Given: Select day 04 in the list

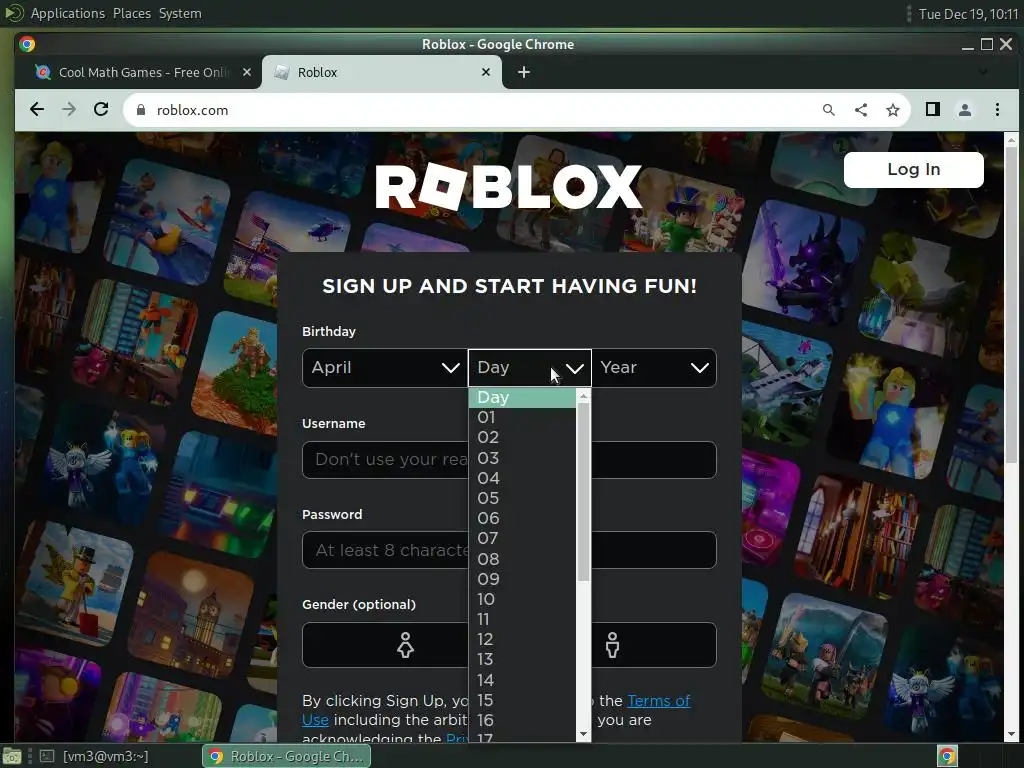Looking at the screenshot, I should click(522, 478).
